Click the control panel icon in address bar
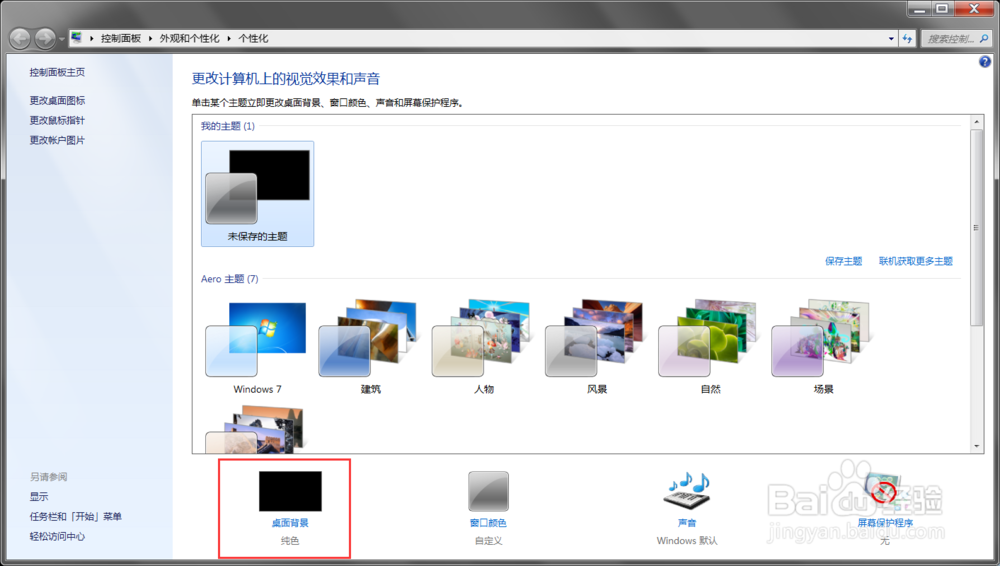Image resolution: width=1000 pixels, height=566 pixels. point(77,38)
